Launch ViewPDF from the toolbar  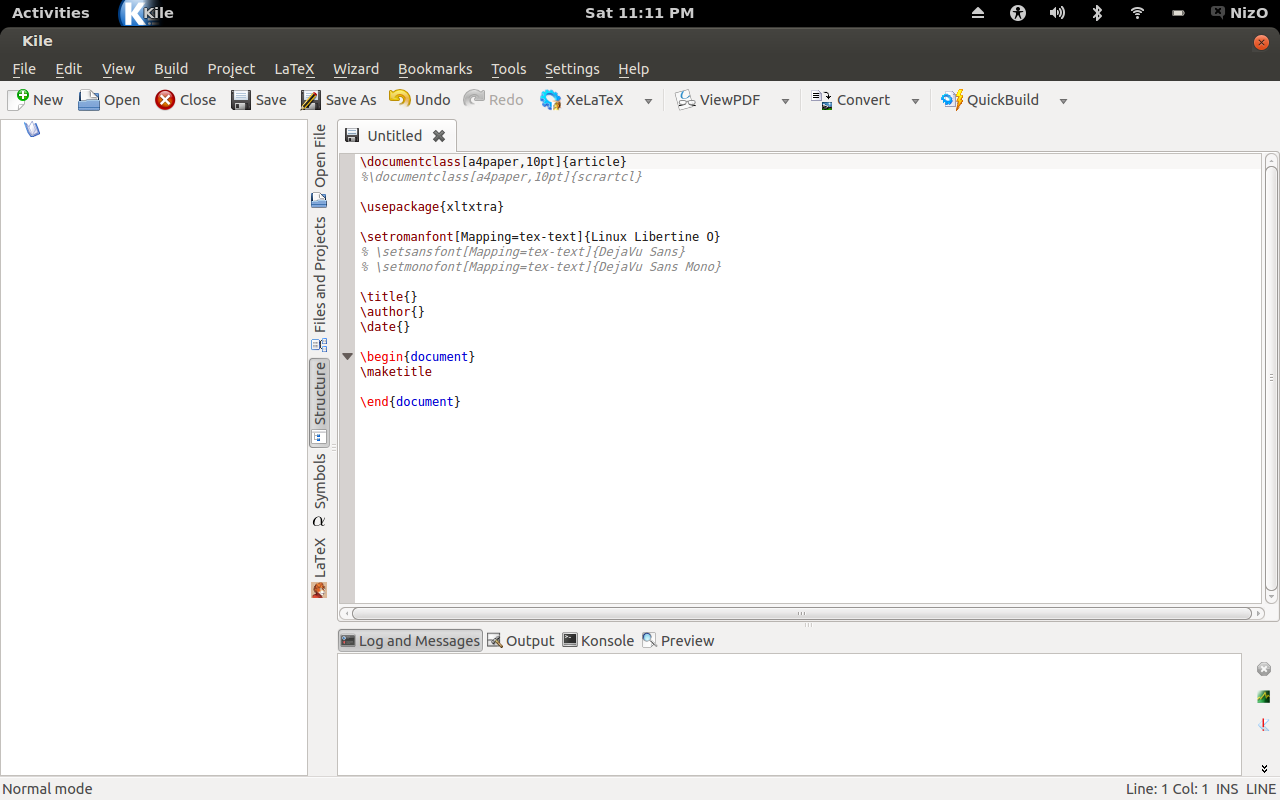(717, 100)
